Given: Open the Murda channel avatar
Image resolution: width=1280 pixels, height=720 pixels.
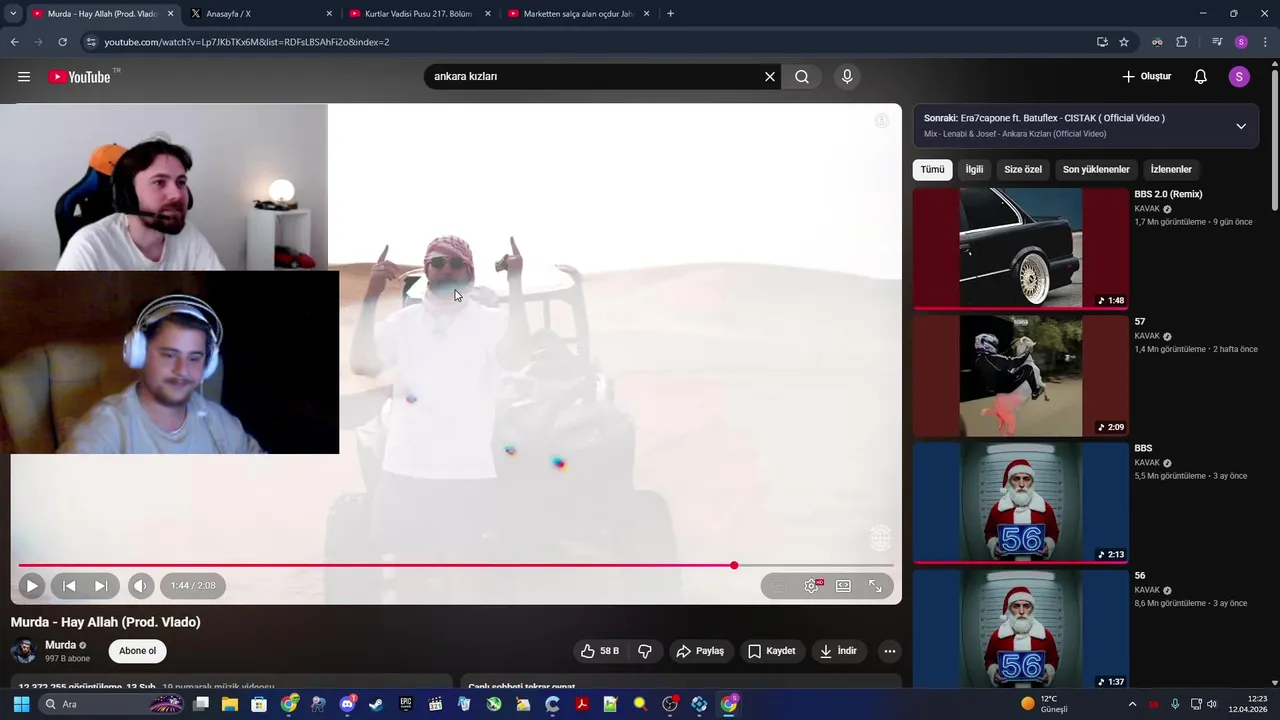Looking at the screenshot, I should tap(24, 651).
